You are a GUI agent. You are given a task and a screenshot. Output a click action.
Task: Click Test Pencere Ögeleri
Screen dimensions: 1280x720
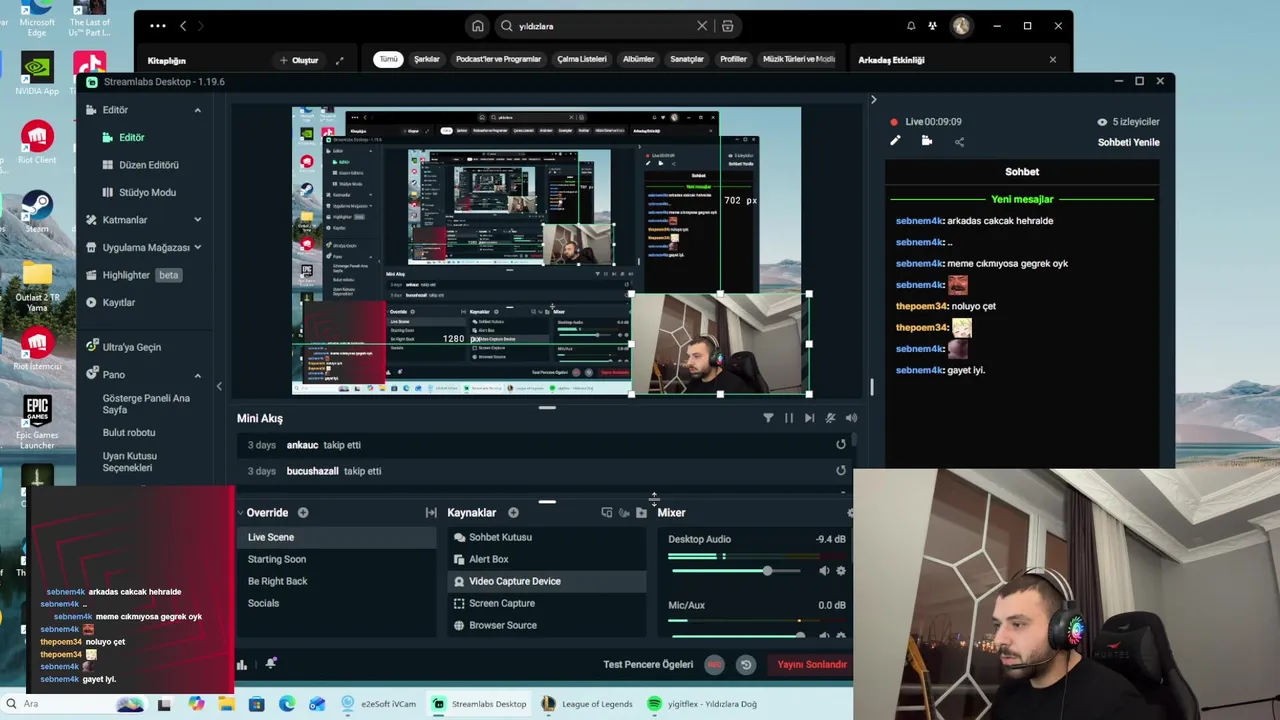pos(648,664)
